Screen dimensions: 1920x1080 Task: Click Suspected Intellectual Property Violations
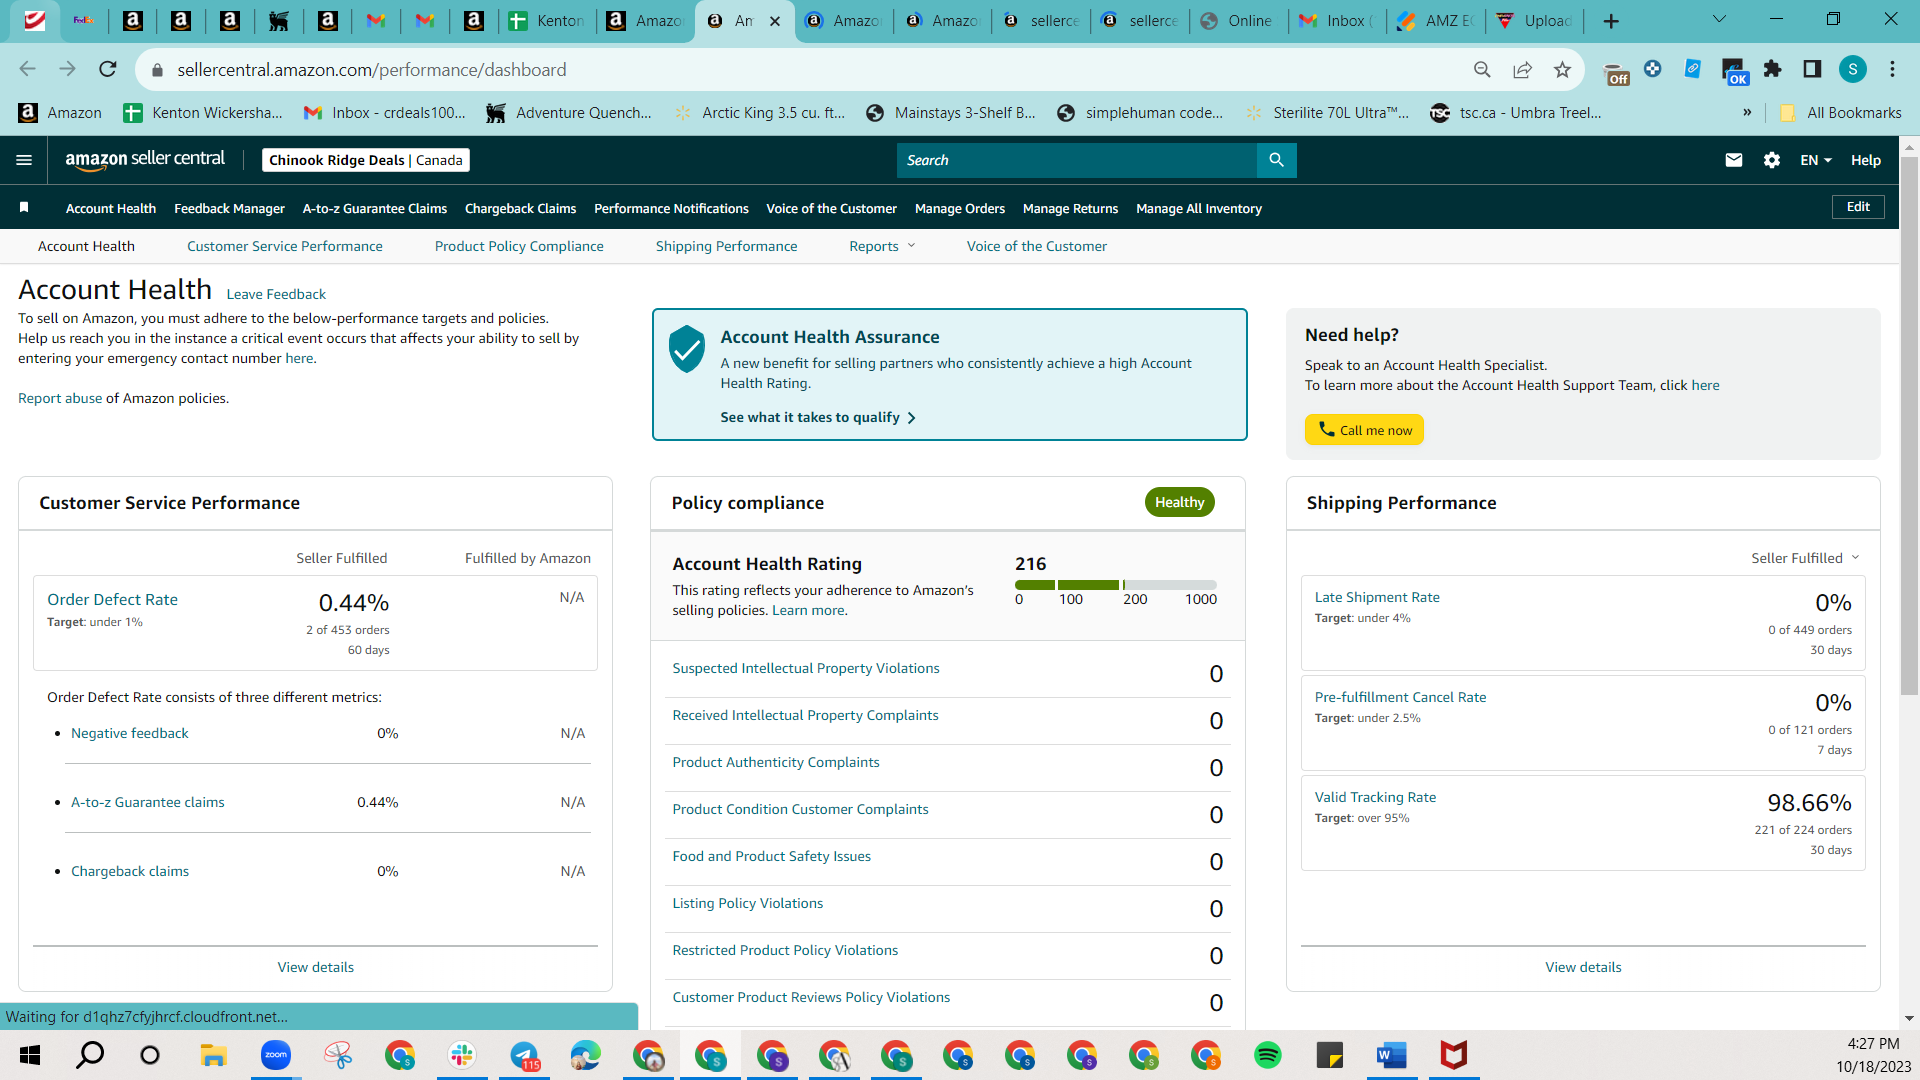[806, 668]
